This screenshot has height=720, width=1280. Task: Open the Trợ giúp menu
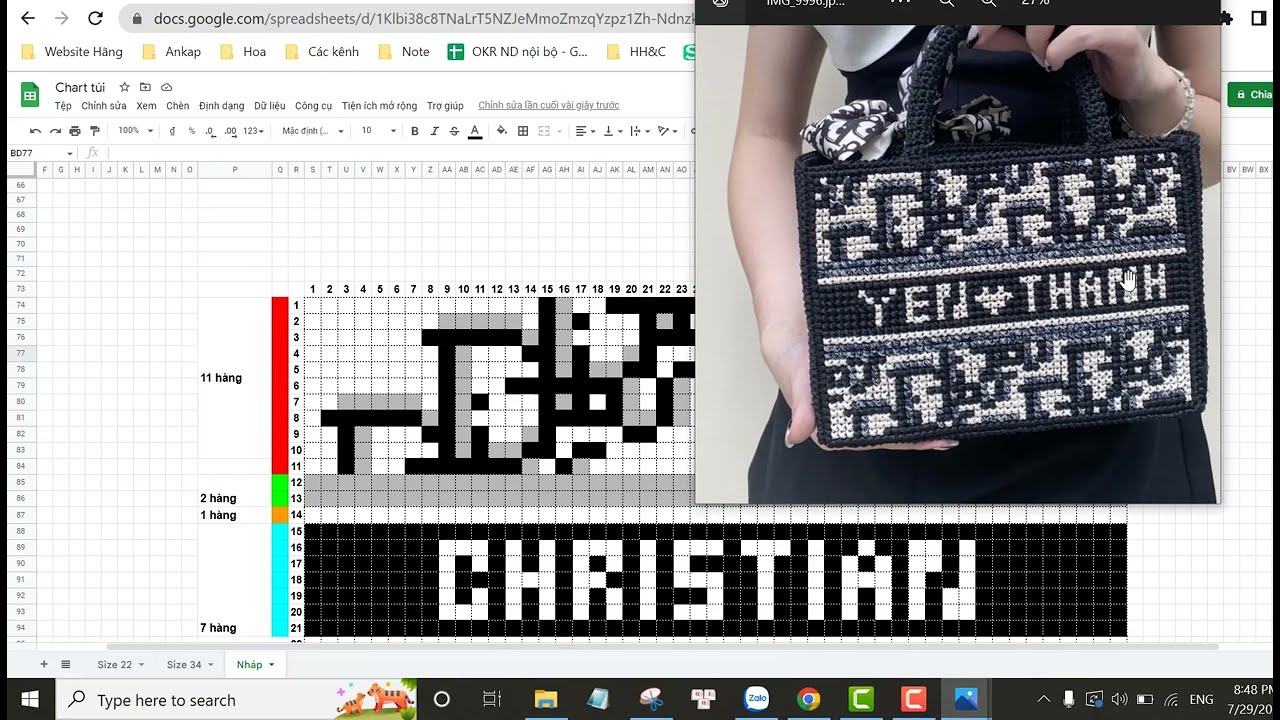click(x=446, y=106)
